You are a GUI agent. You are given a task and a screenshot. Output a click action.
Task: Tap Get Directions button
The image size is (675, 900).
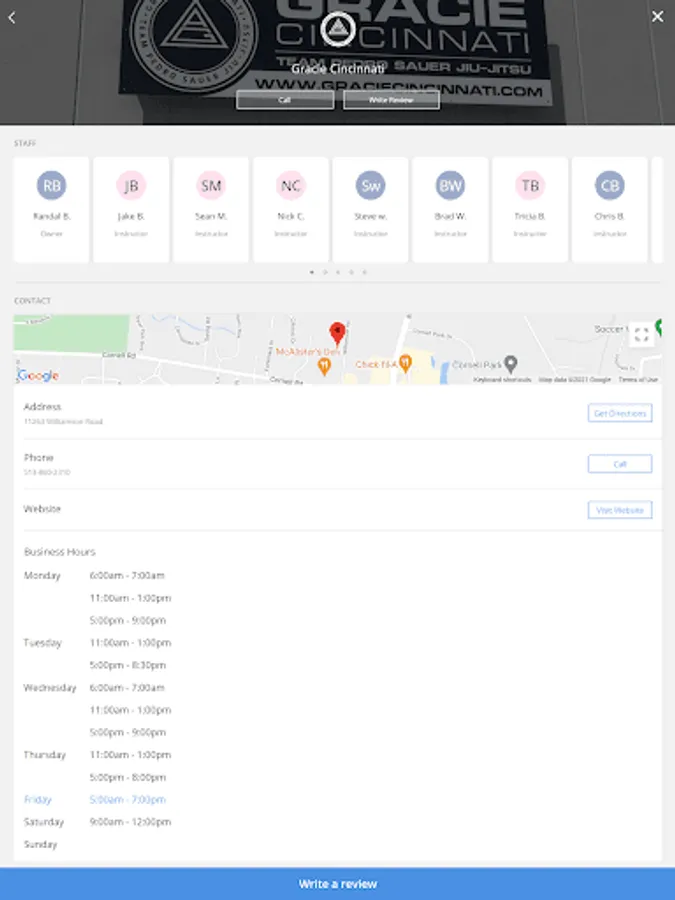[620, 413]
